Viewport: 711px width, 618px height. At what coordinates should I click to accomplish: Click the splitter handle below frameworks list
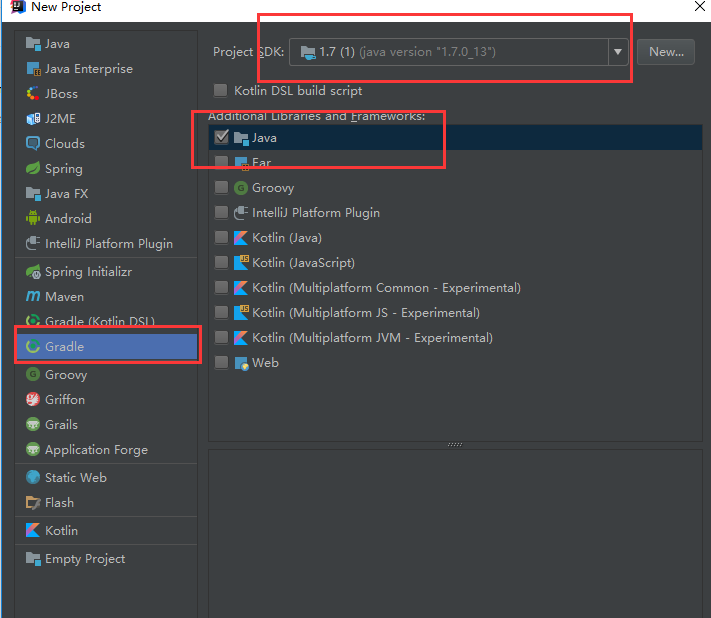pyautogui.click(x=455, y=445)
